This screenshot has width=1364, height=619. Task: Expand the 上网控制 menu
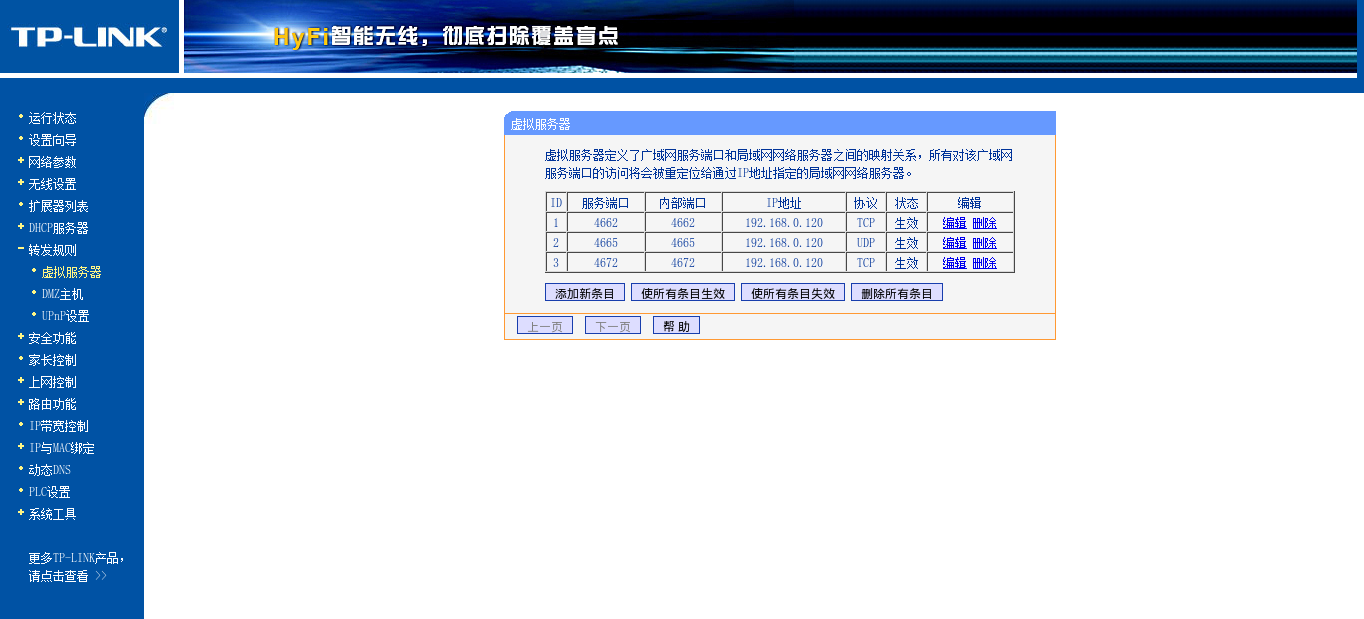click(52, 382)
